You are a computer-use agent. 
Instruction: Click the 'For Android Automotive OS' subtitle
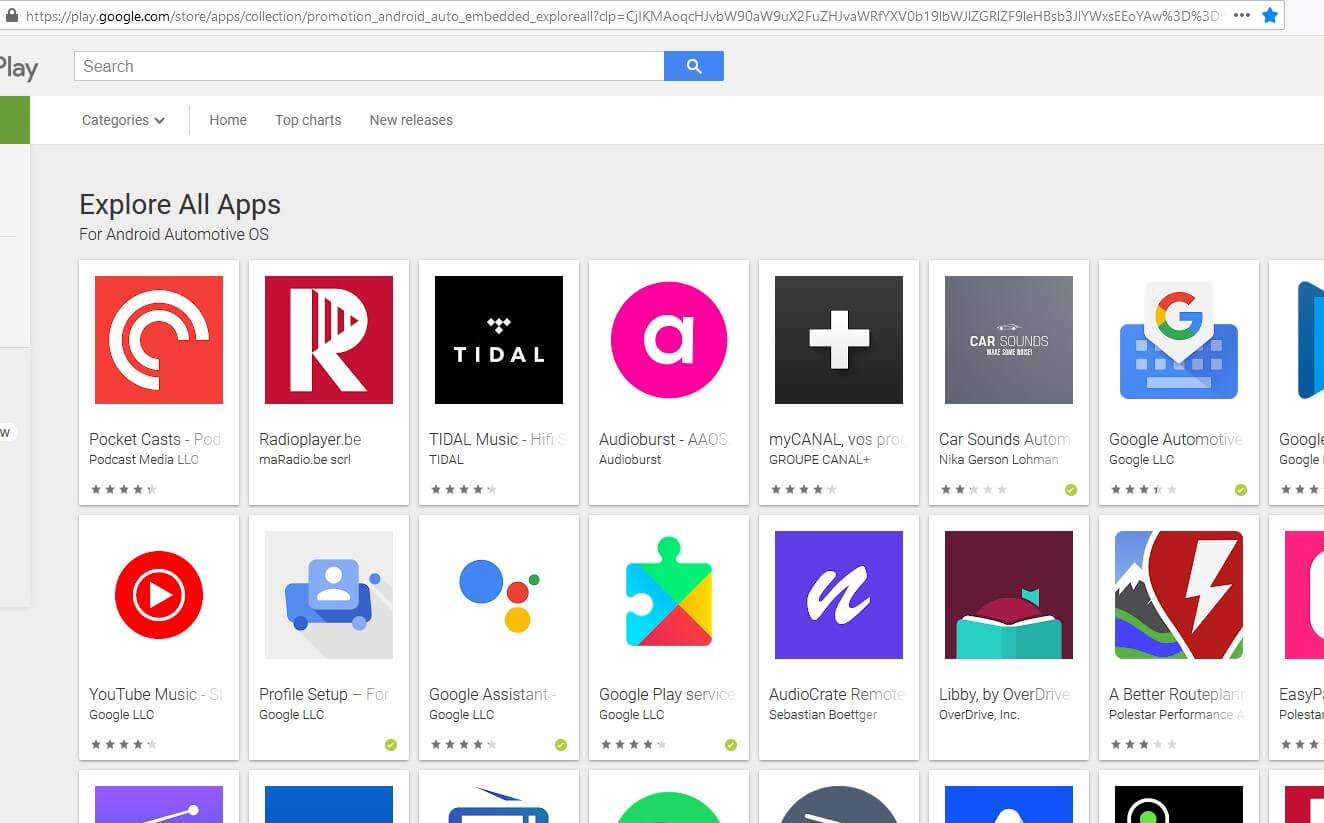(x=174, y=235)
